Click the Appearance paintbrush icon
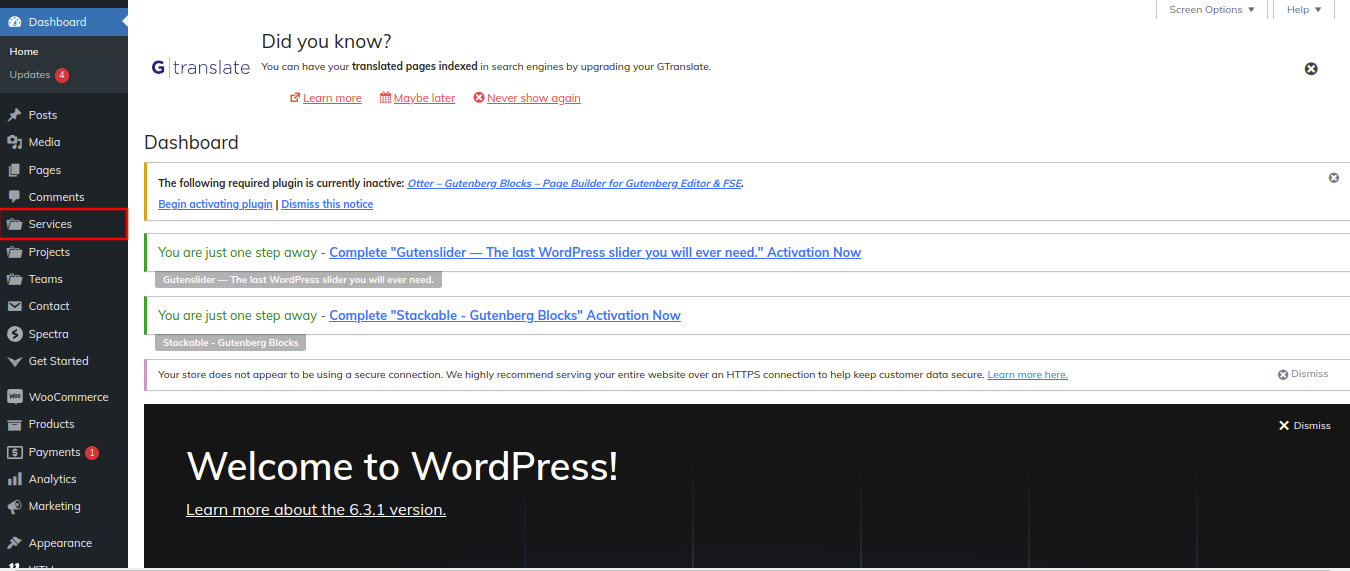This screenshot has height=571, width=1350. [x=14, y=543]
